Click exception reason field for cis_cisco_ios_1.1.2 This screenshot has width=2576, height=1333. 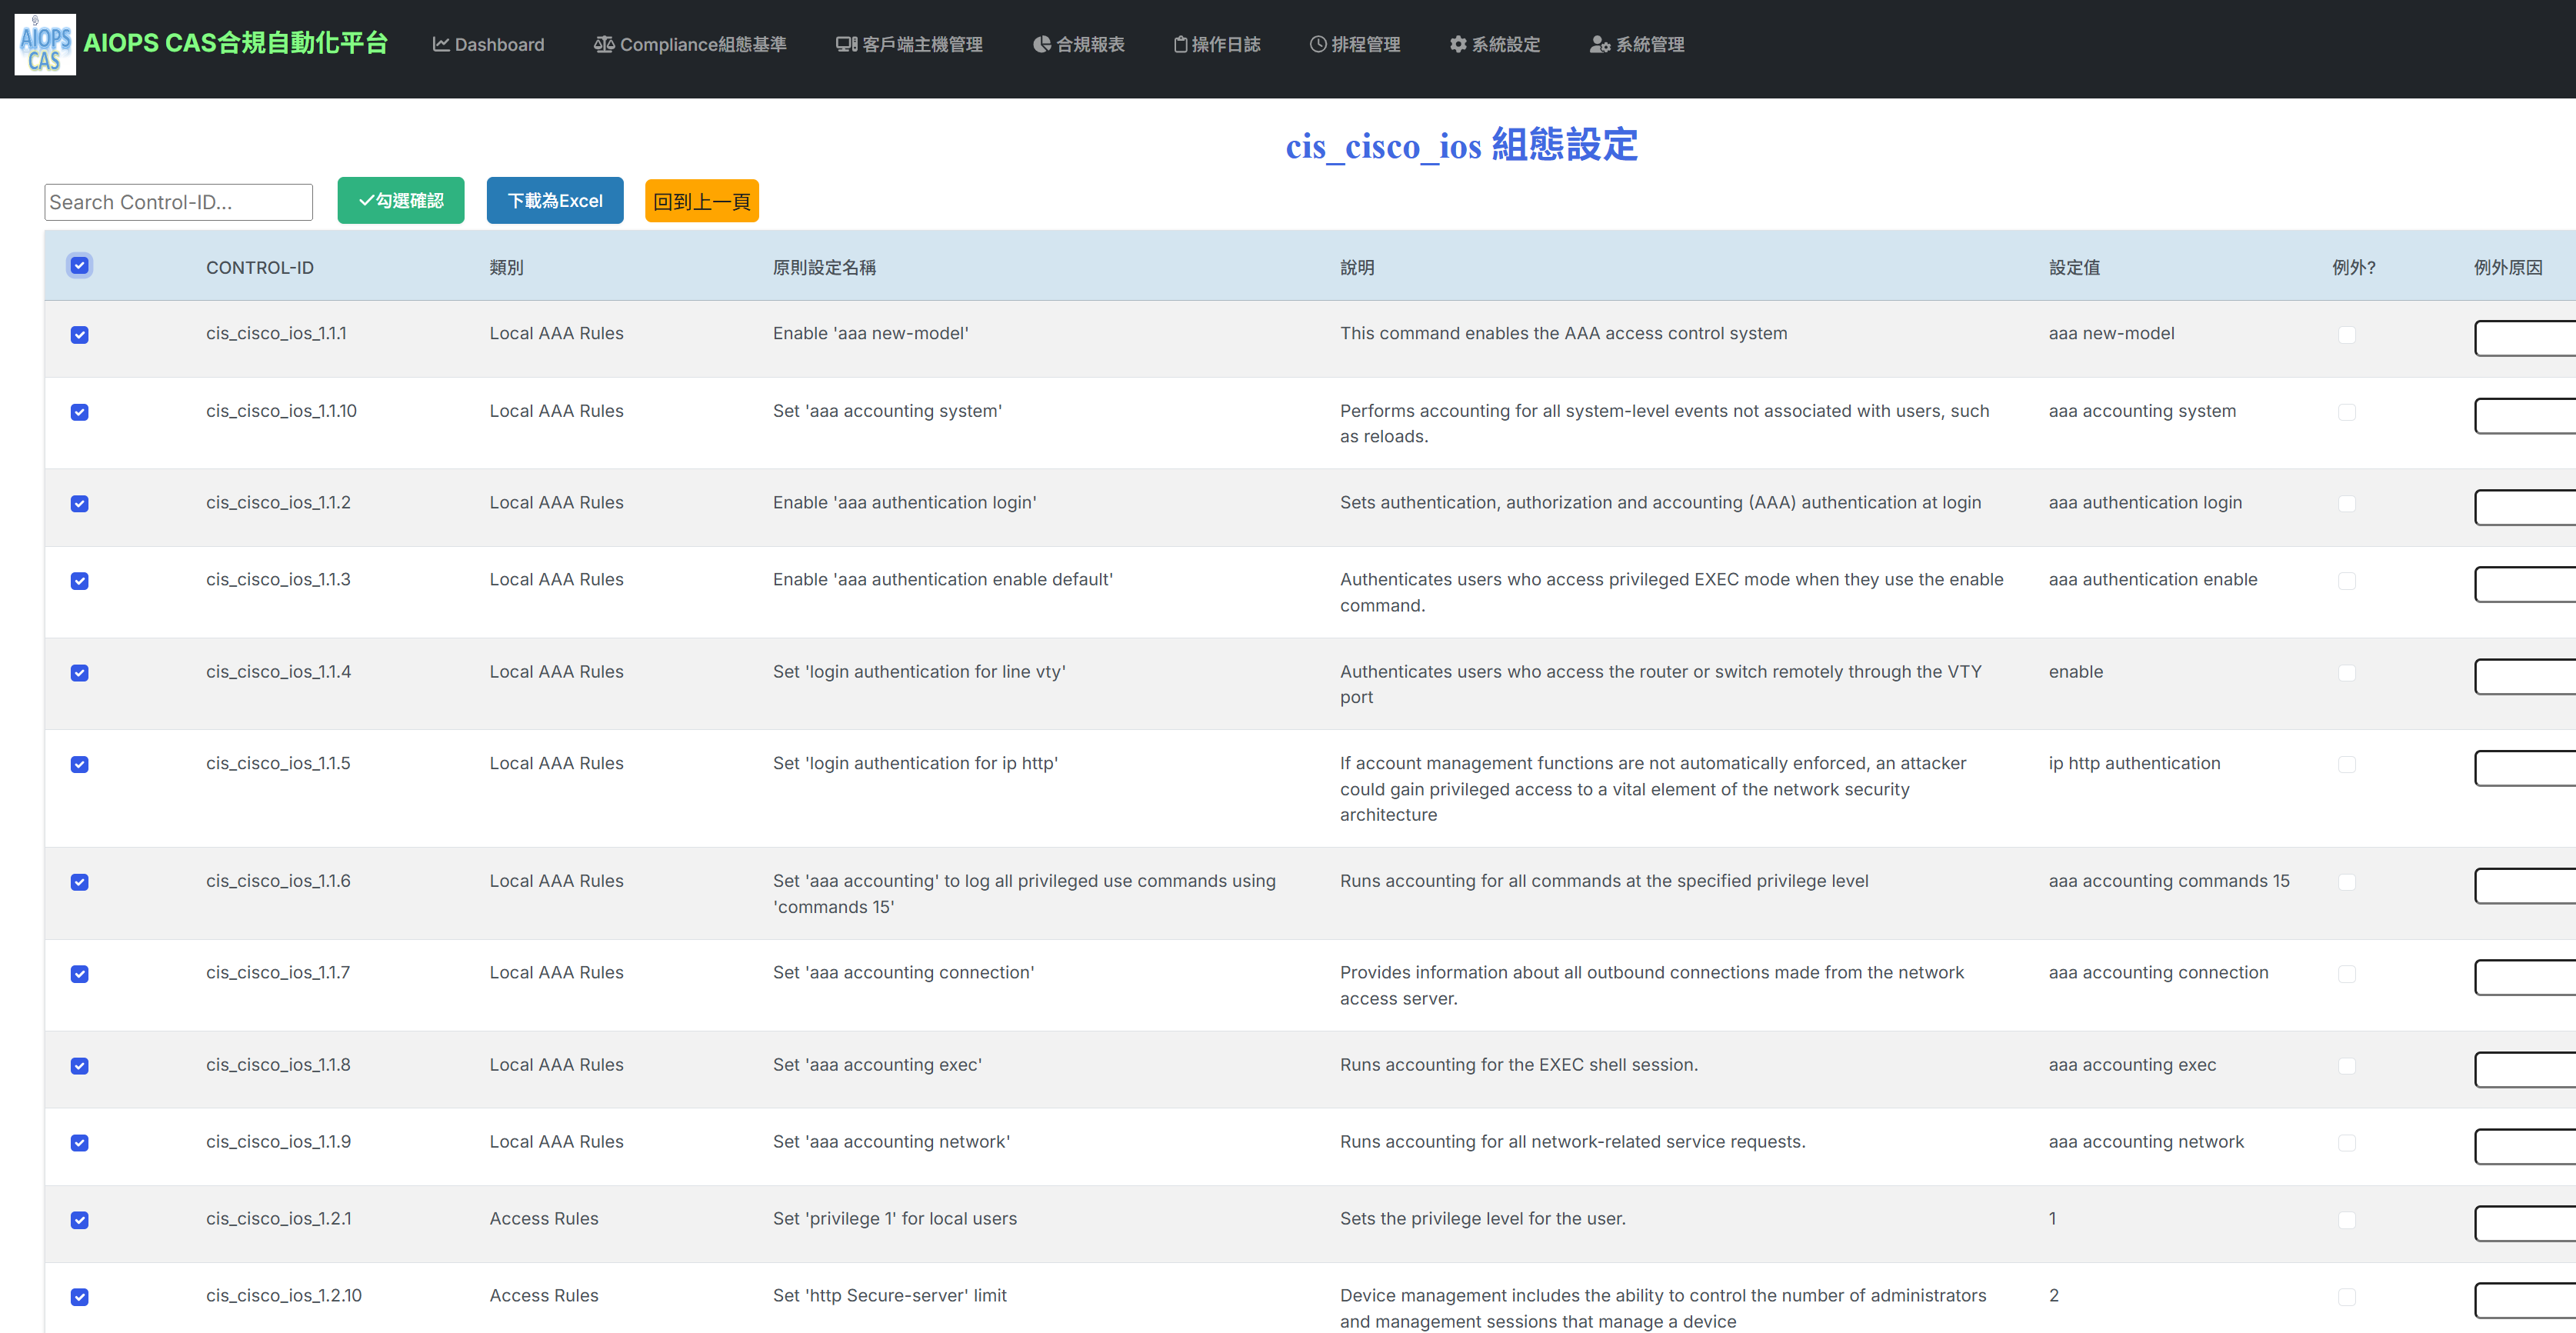2524,507
